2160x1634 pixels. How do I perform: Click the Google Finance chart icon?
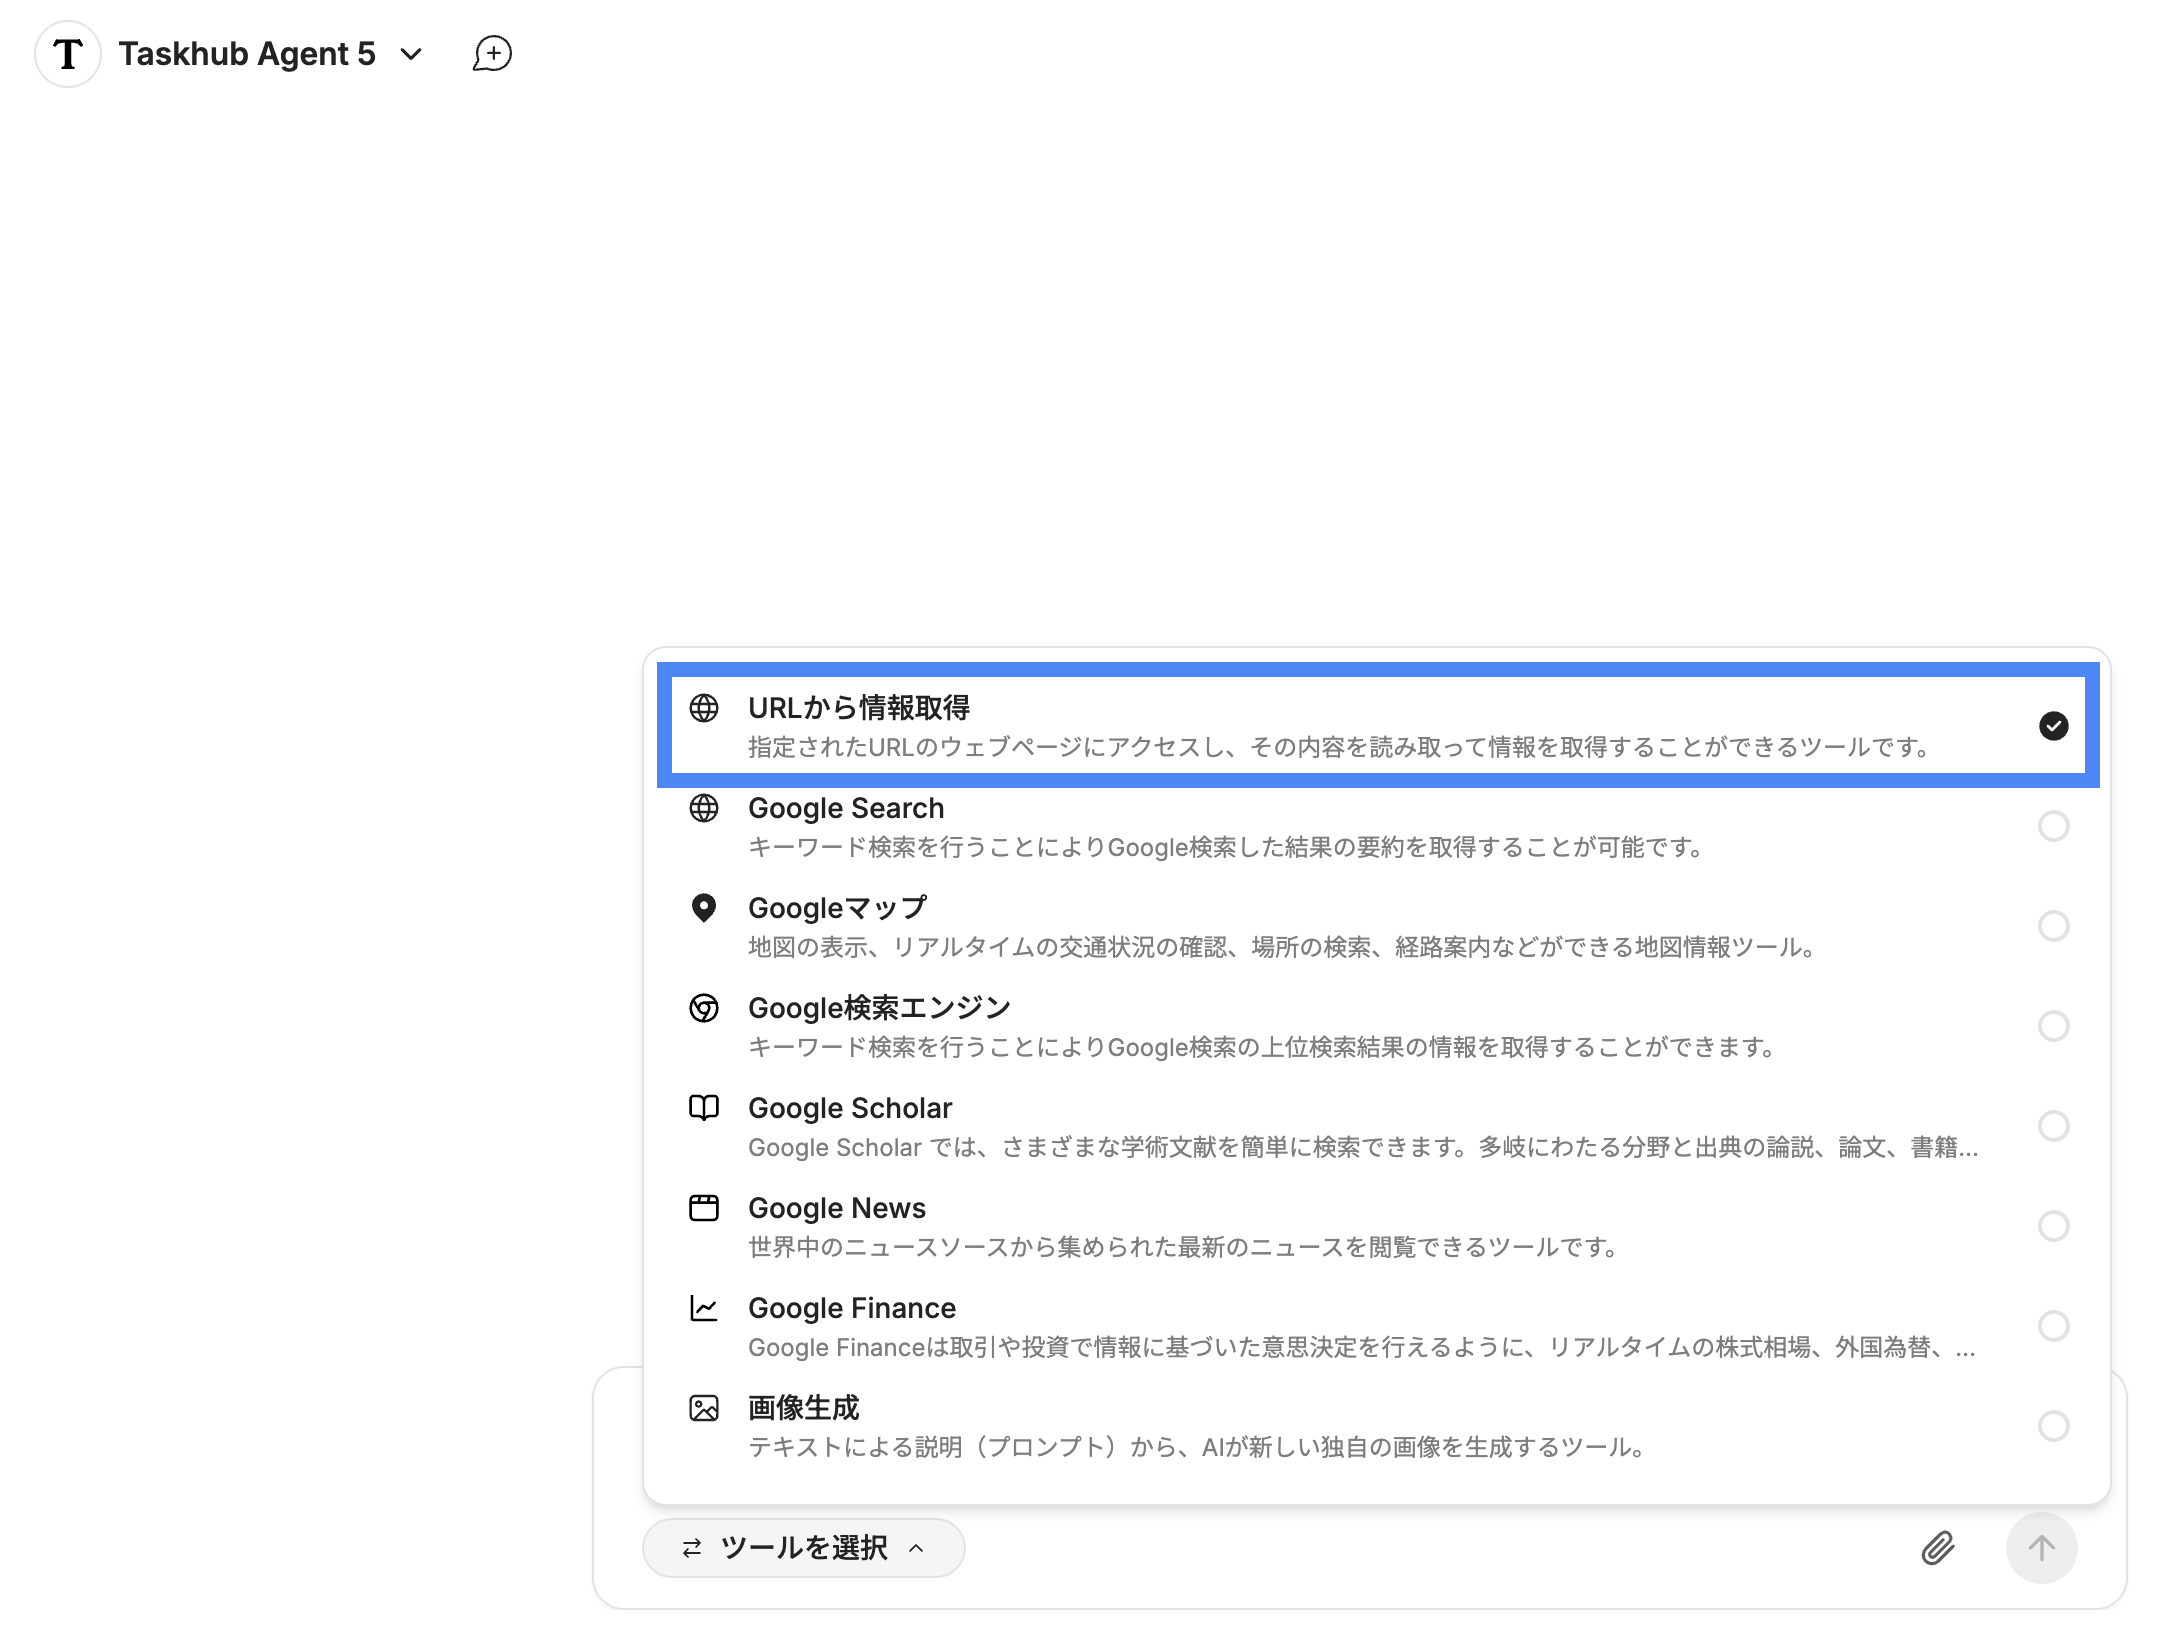coord(704,1308)
